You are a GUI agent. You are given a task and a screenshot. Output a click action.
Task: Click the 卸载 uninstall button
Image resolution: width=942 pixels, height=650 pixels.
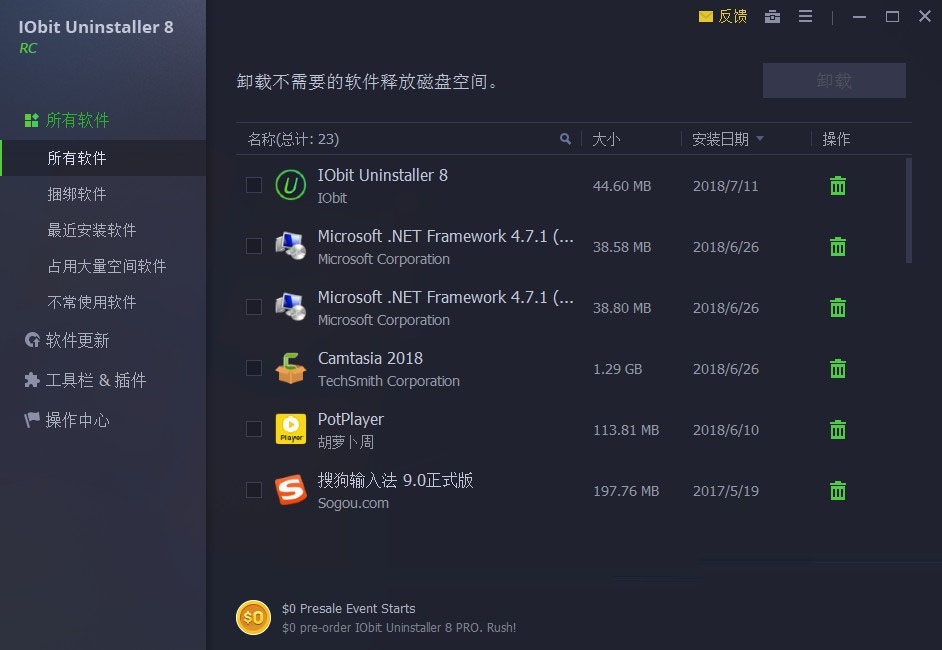(834, 80)
